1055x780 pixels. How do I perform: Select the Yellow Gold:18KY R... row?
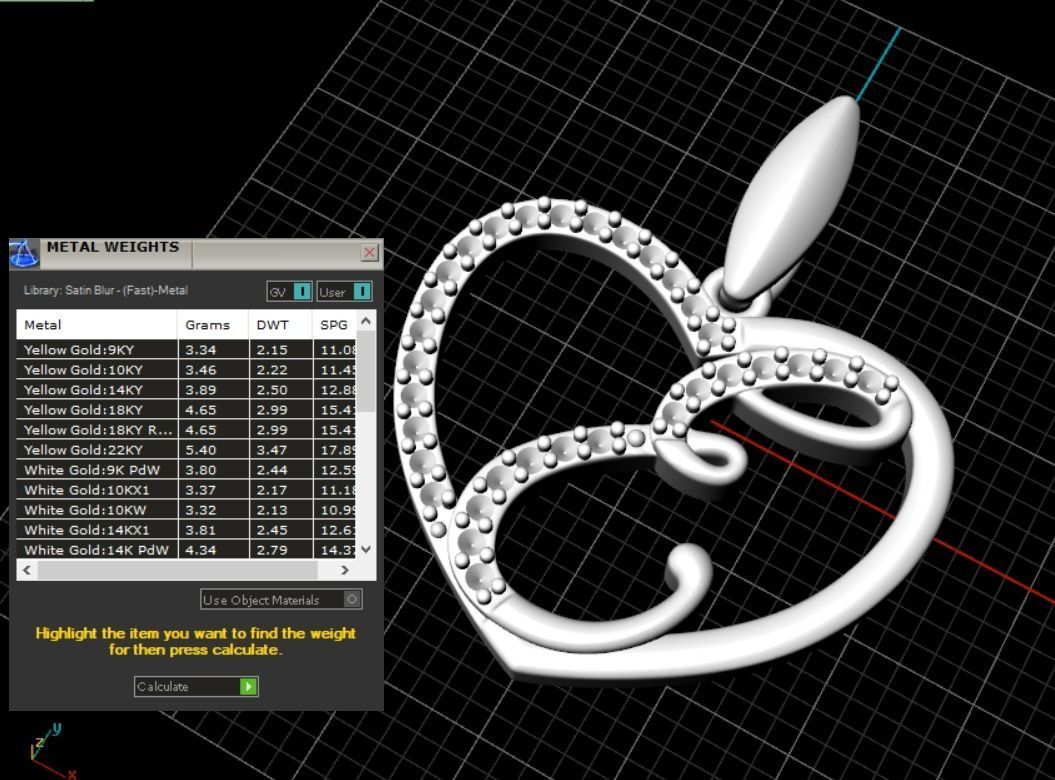(186, 429)
